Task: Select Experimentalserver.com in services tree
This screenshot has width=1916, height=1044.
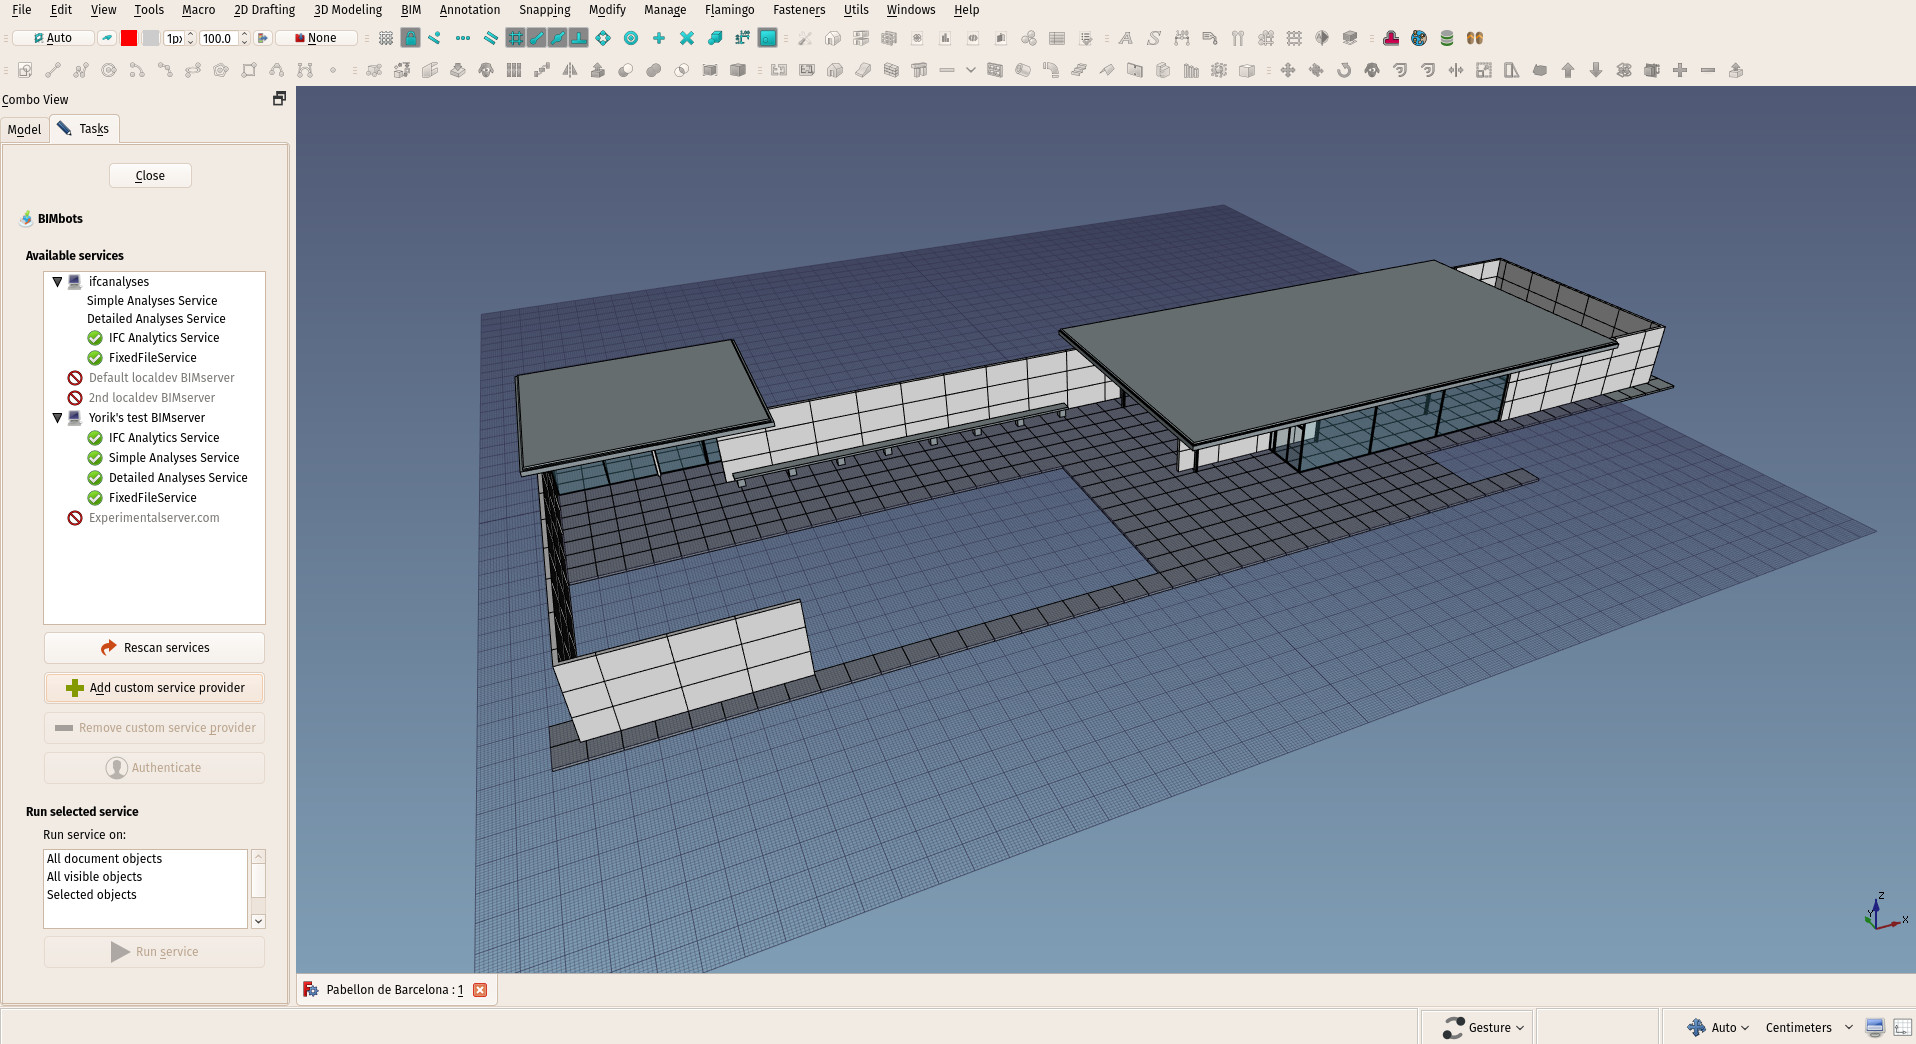Action: [x=154, y=518]
